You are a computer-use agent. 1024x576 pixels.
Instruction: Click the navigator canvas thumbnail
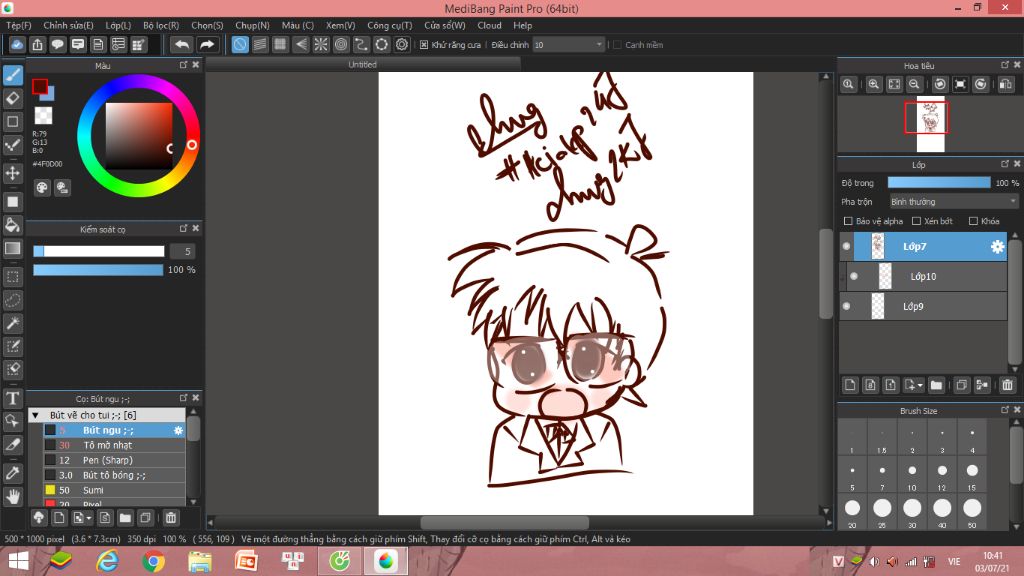coord(930,123)
